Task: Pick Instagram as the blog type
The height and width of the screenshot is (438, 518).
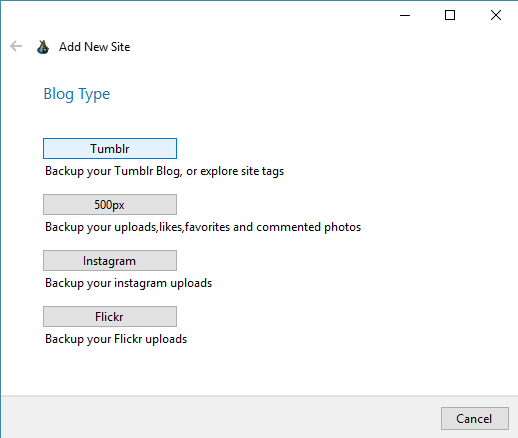Action: pos(110,260)
